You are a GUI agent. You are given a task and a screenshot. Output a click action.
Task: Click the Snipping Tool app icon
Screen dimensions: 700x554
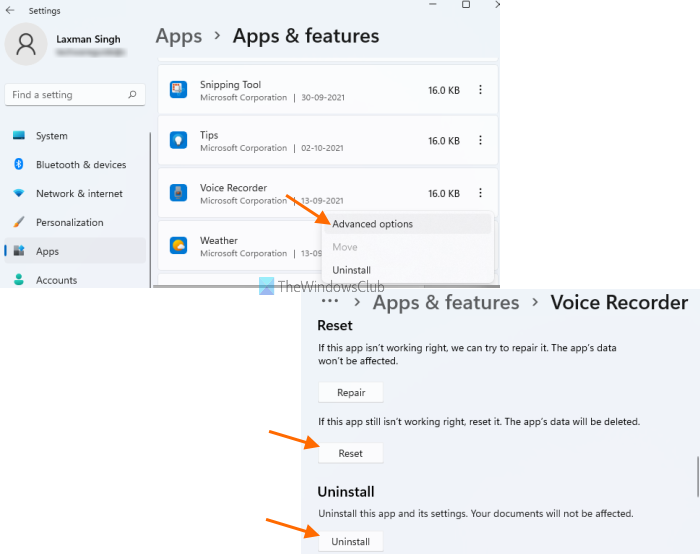point(178,90)
